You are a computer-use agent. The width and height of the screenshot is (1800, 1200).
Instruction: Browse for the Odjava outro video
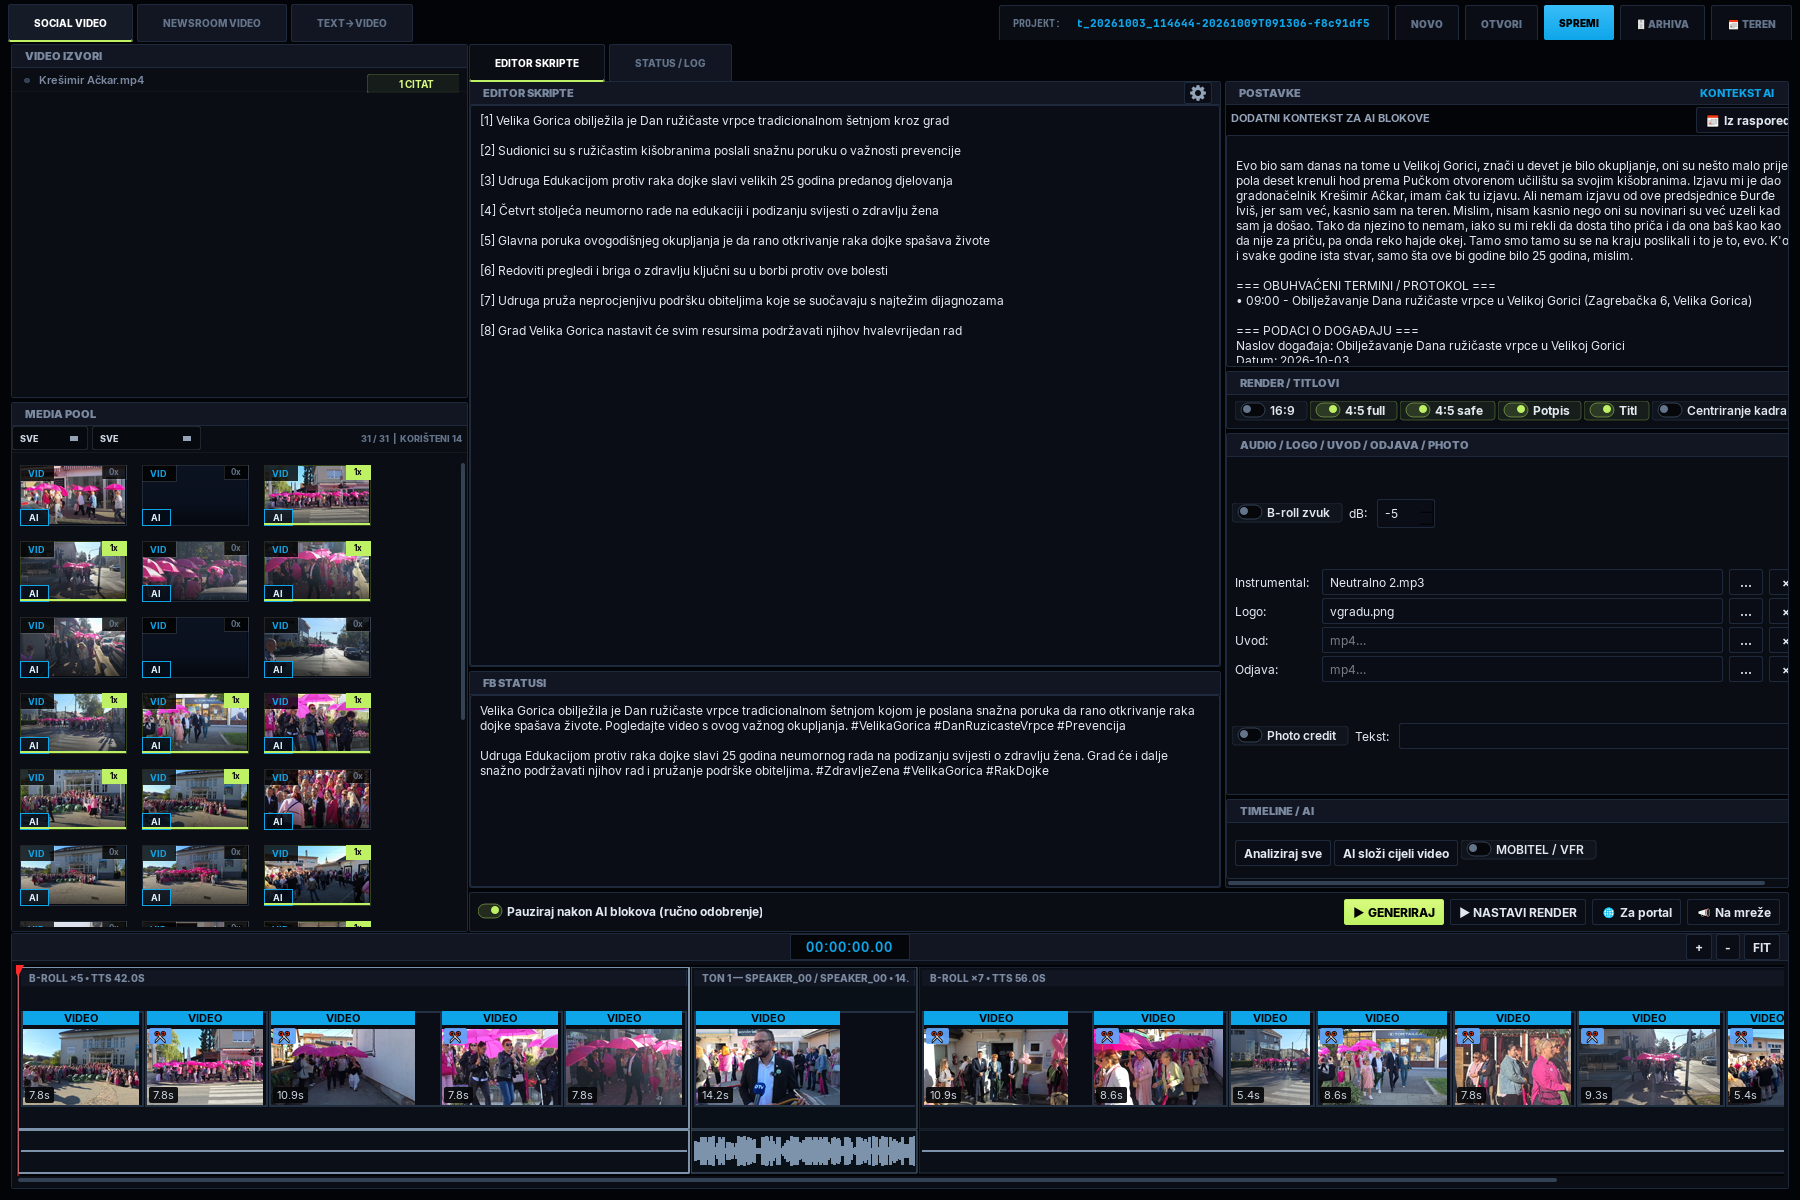click(x=1745, y=670)
